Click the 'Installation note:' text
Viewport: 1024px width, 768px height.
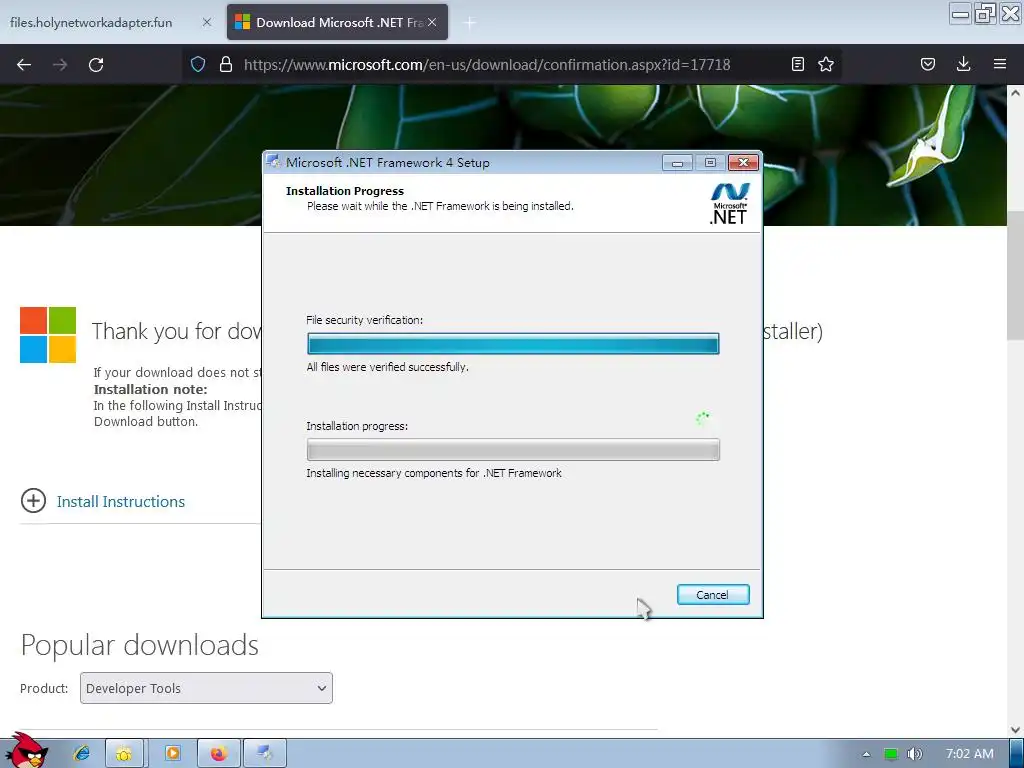click(151, 389)
